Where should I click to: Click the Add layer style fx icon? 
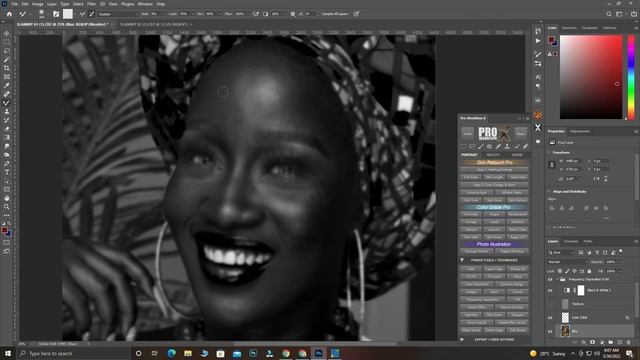[x=584, y=342]
